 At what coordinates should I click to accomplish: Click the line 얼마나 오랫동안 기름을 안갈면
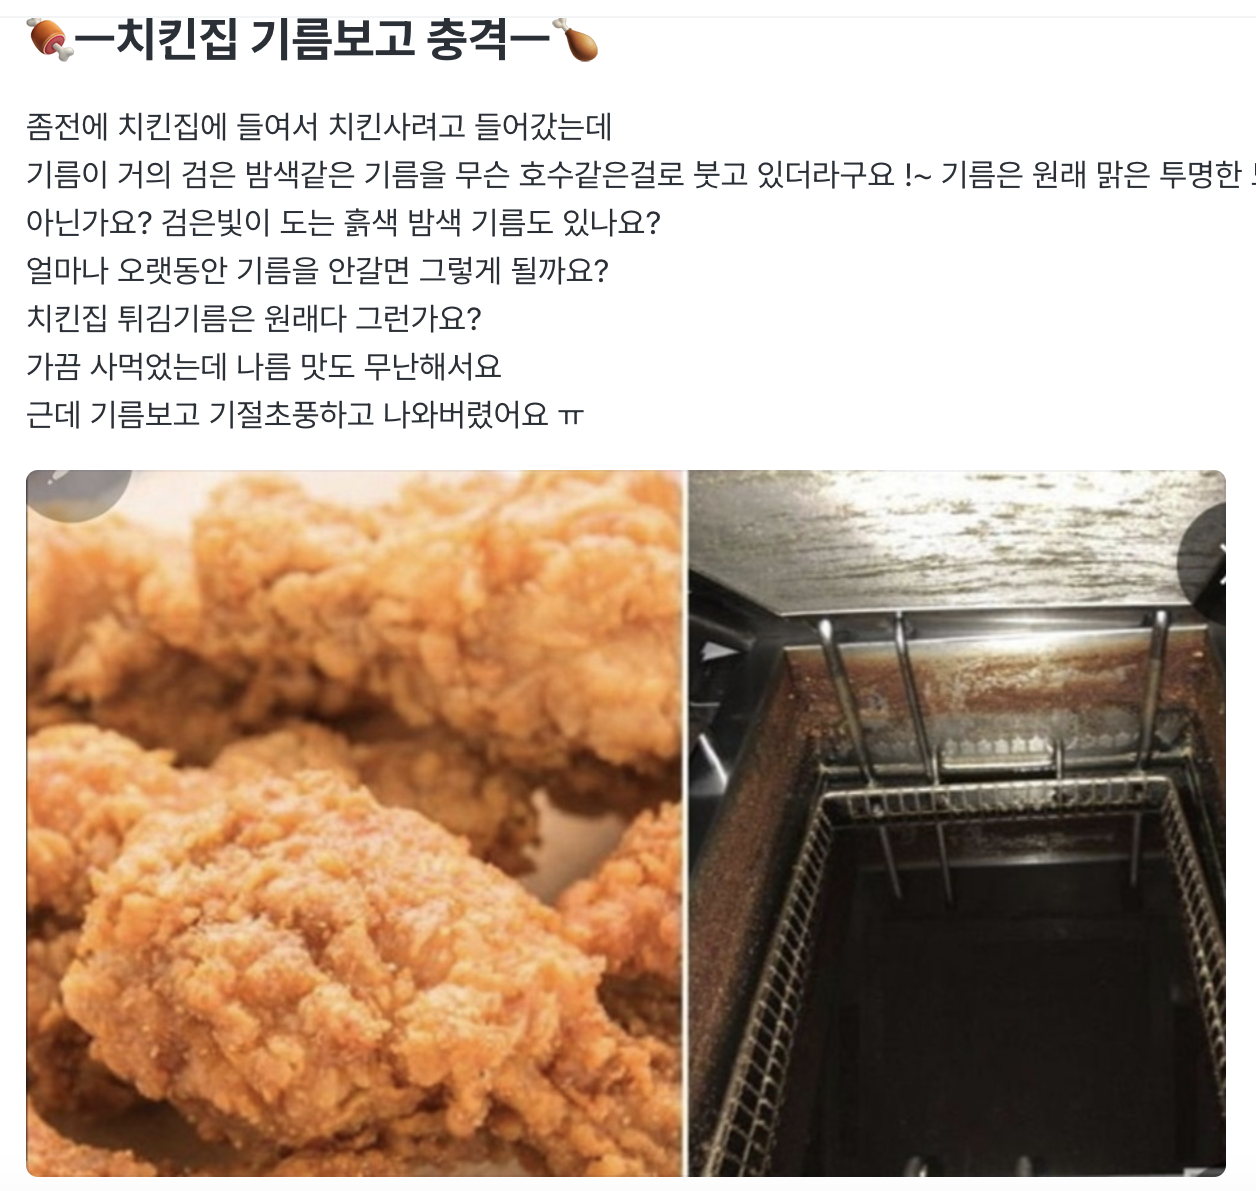click(x=318, y=271)
